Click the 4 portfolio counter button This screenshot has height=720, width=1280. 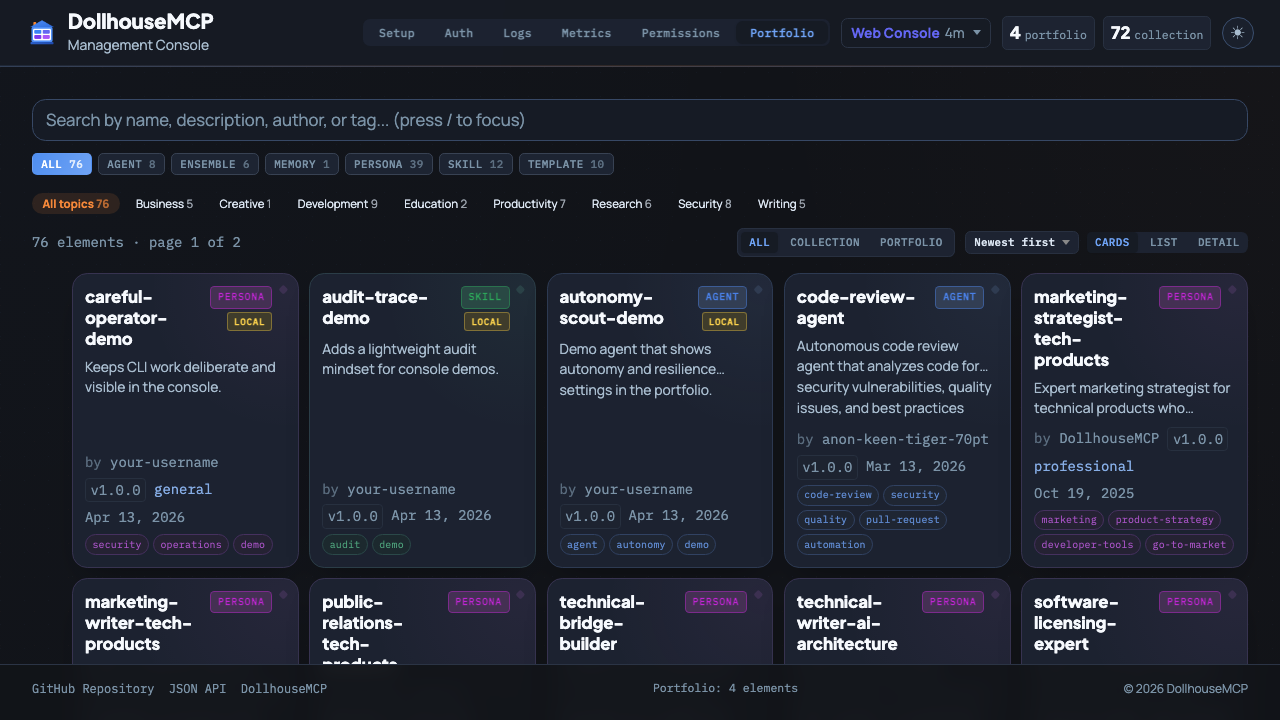pyautogui.click(x=1048, y=33)
